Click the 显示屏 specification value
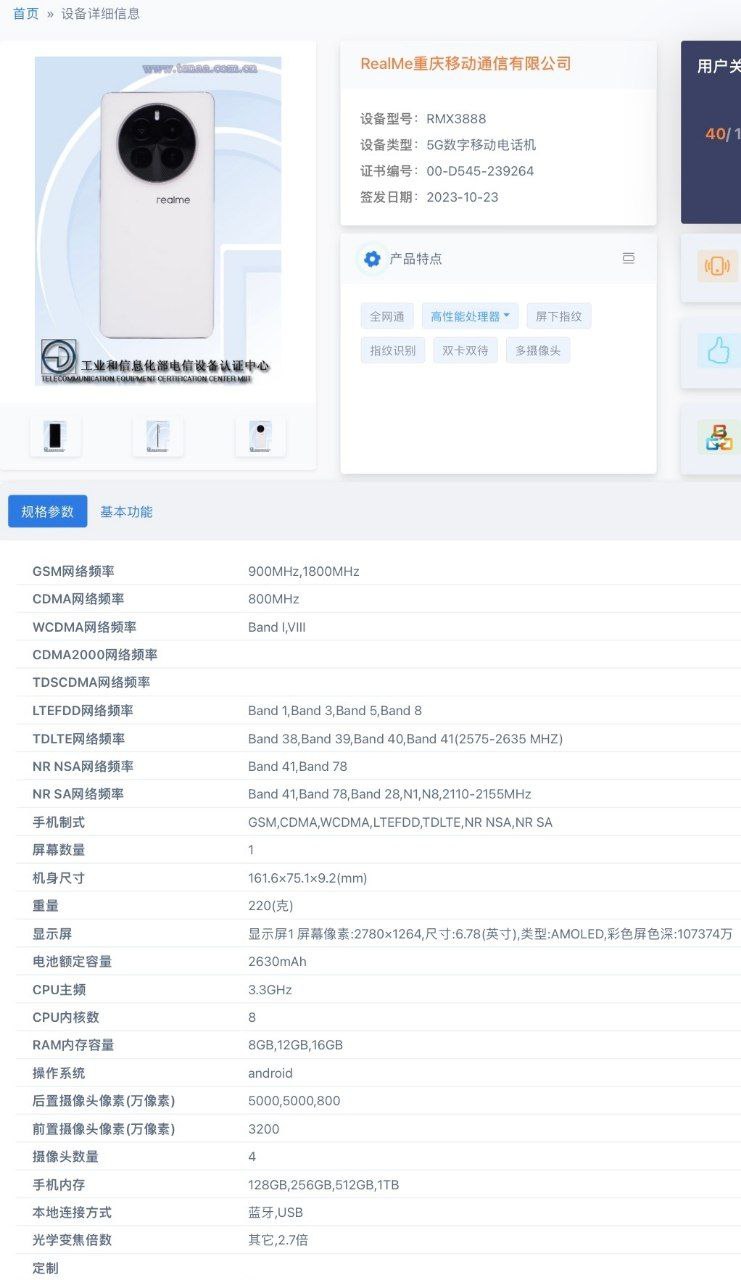 click(x=490, y=934)
